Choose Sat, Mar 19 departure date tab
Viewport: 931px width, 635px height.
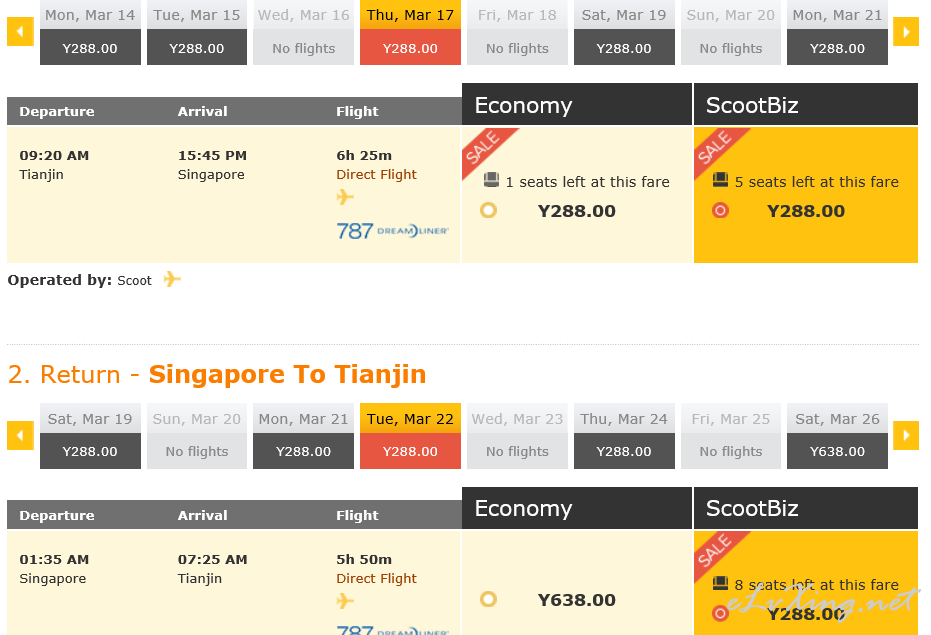[624, 33]
